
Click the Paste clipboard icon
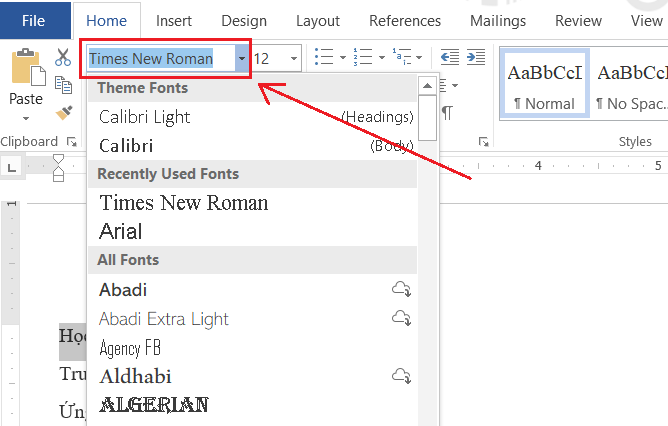coord(25,68)
